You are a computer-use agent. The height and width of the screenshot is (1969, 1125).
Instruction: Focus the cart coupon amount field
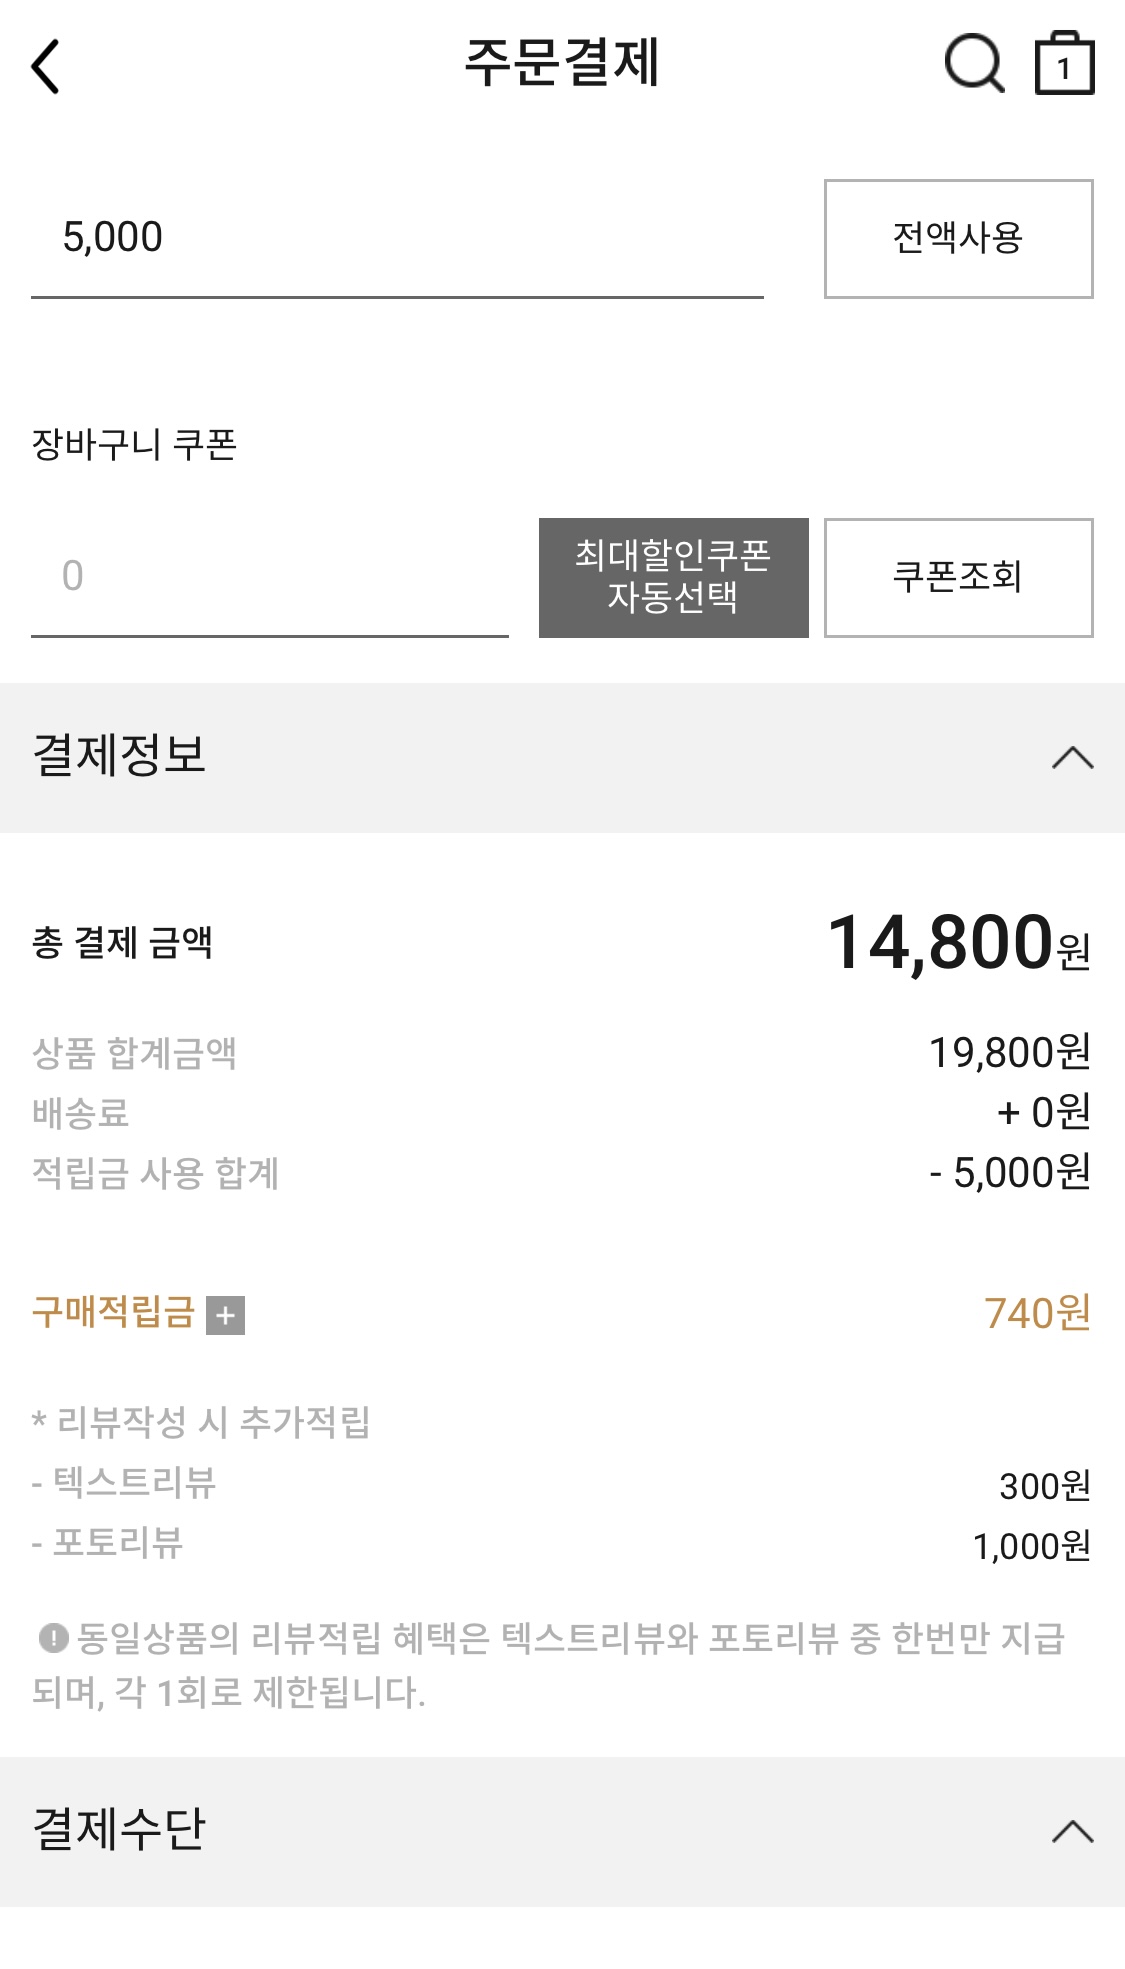click(270, 577)
